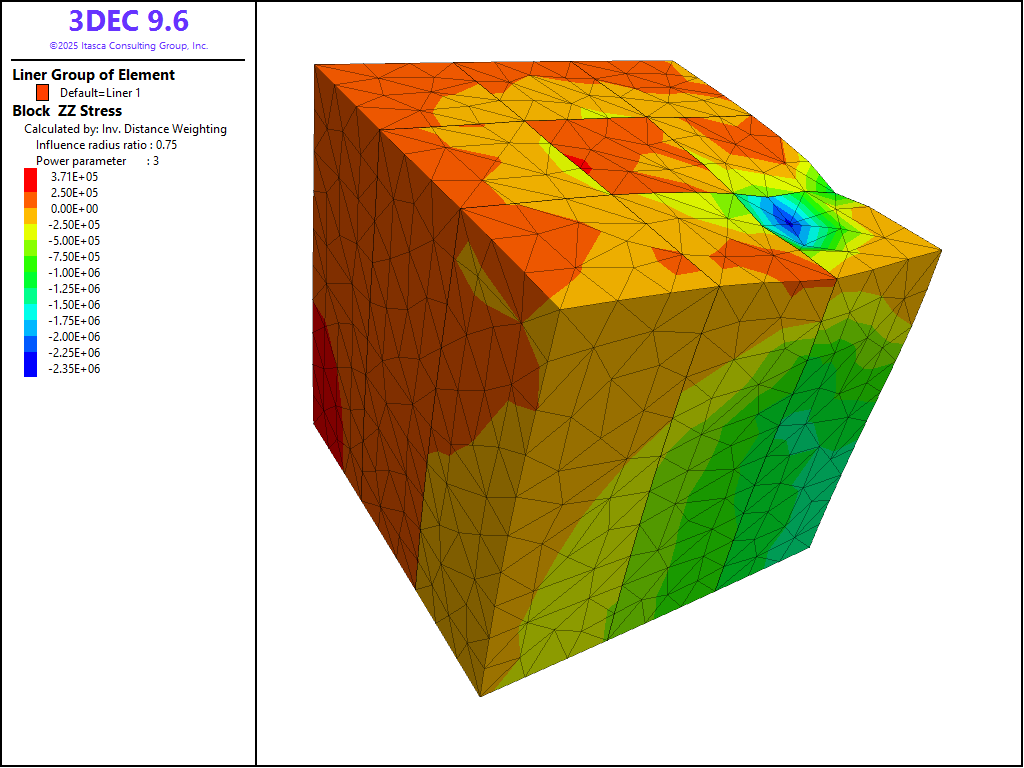Open the Itasca Consulting Group copyright line

(x=128, y=46)
